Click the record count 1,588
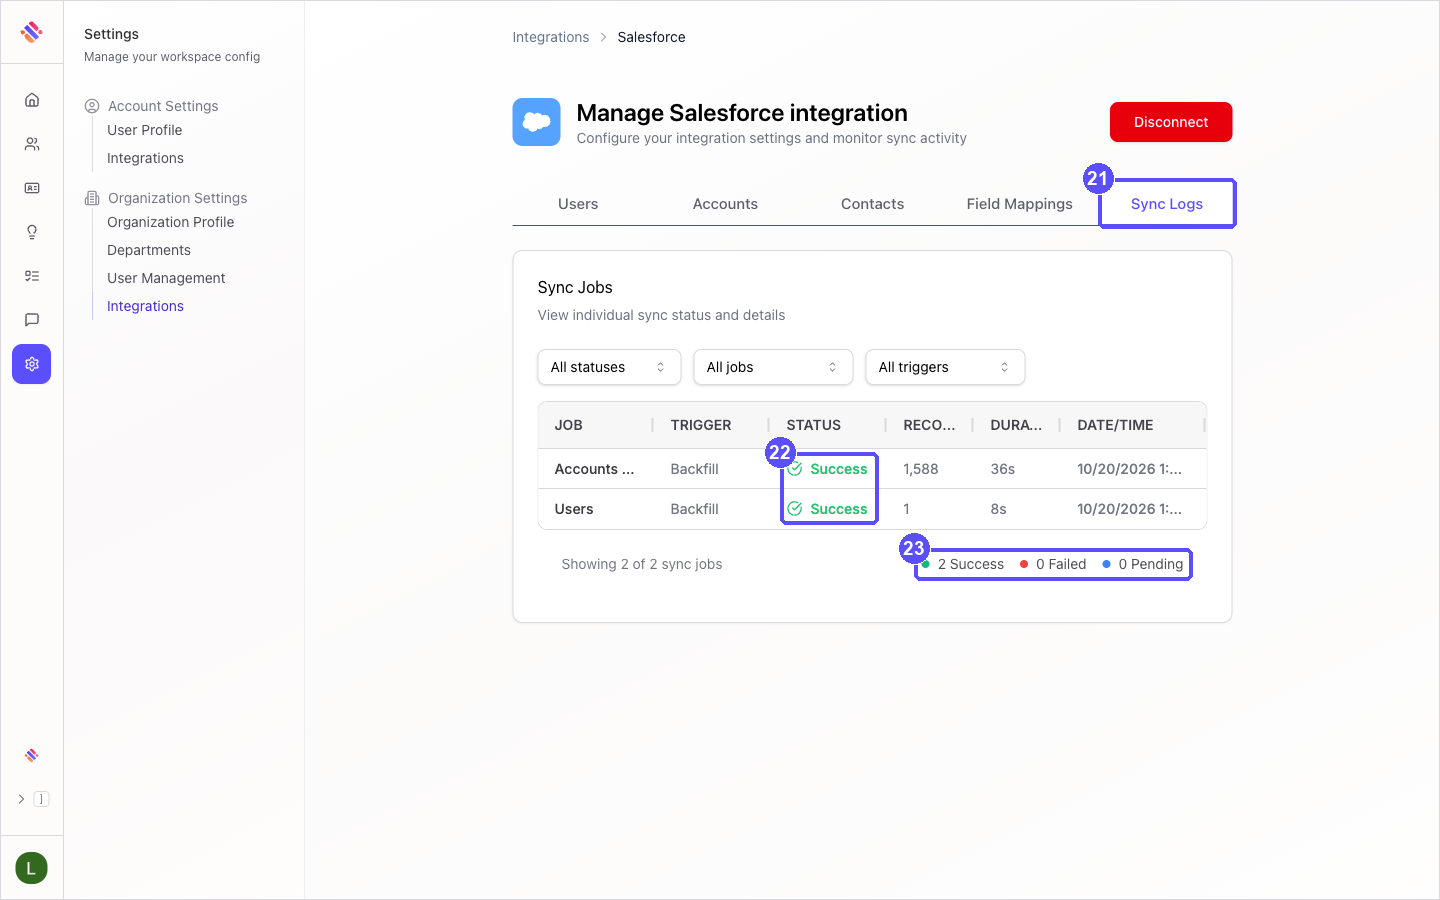 [921, 469]
